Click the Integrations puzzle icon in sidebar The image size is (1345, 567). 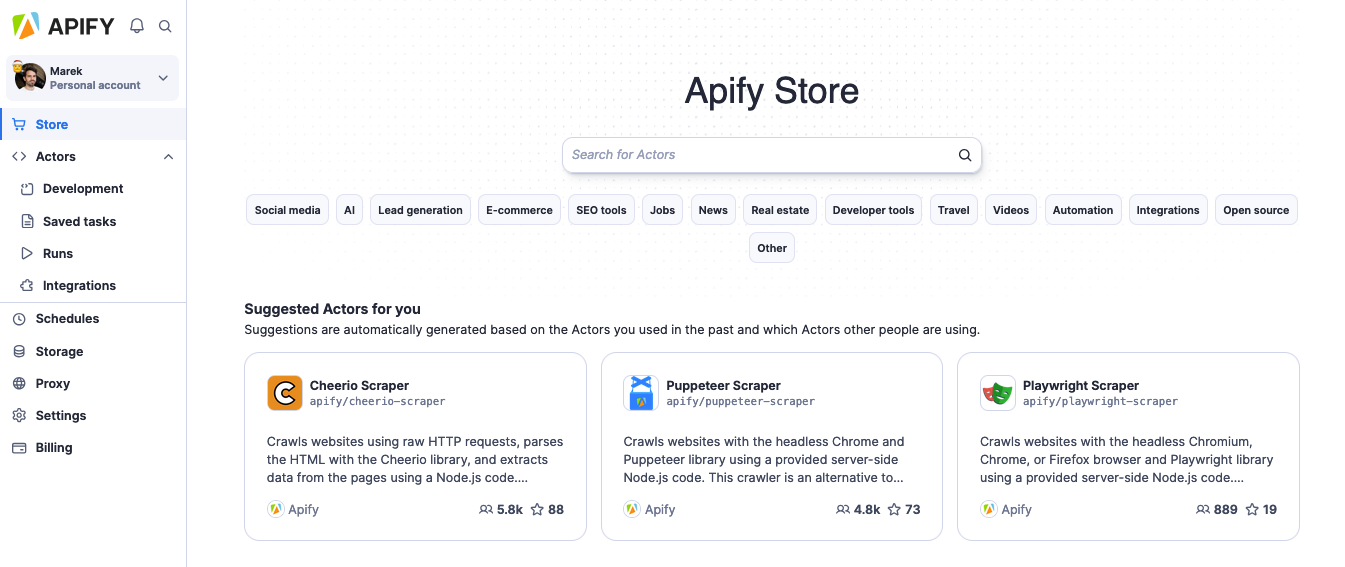pyautogui.click(x=27, y=286)
